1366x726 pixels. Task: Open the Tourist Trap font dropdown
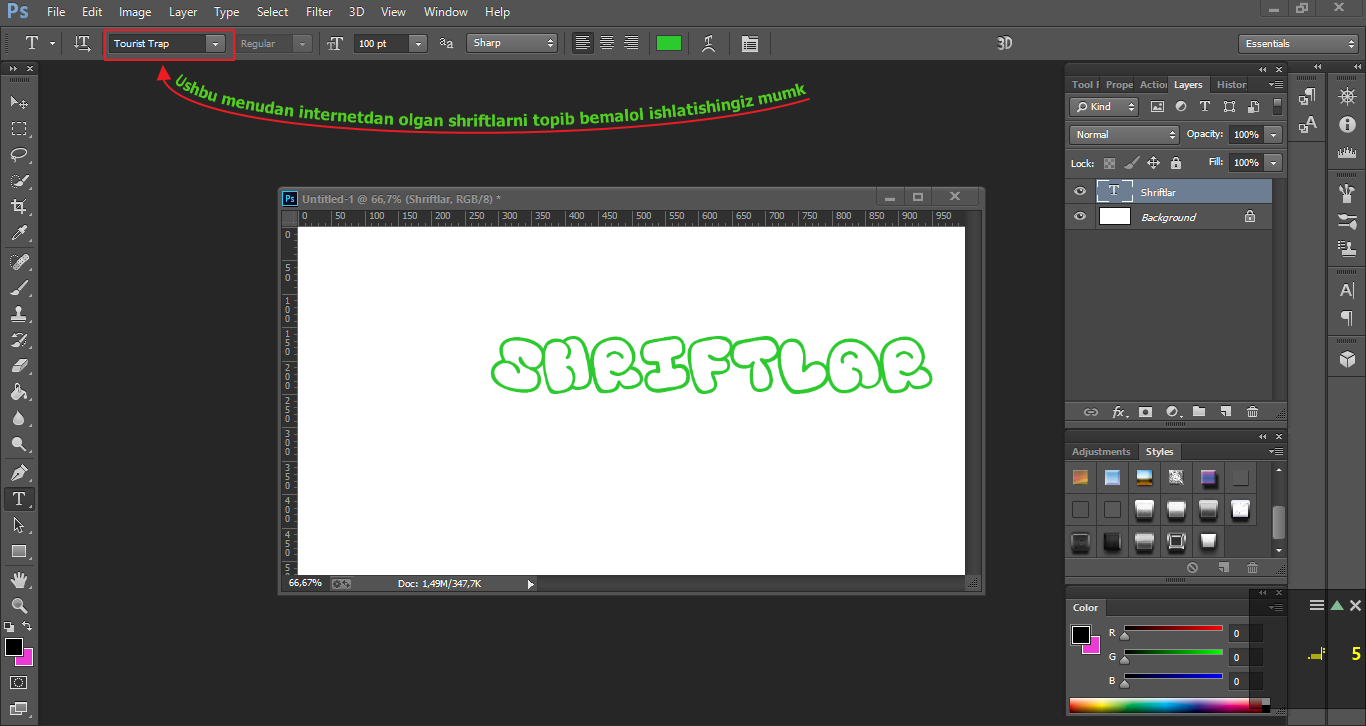pos(215,44)
